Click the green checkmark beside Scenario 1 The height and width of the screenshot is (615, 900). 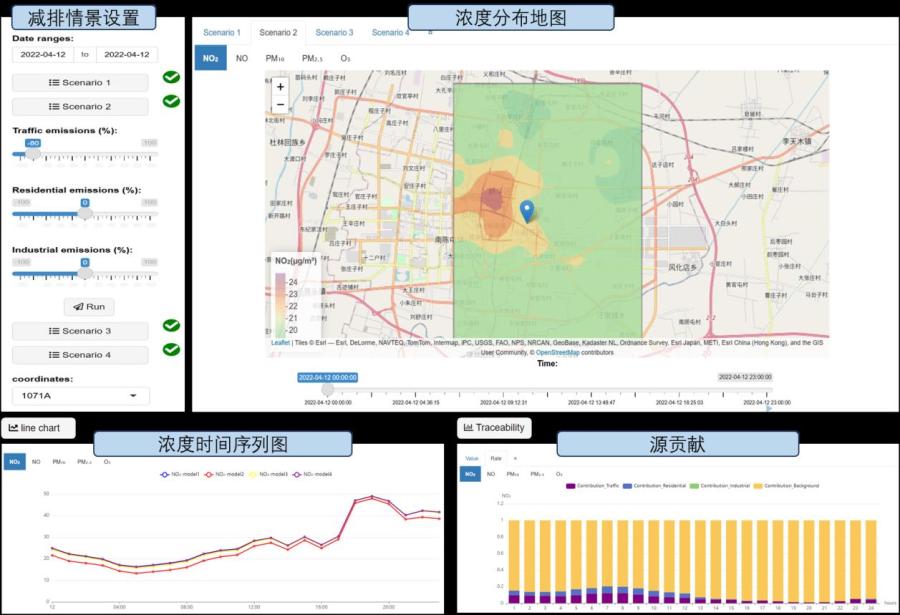click(x=171, y=78)
